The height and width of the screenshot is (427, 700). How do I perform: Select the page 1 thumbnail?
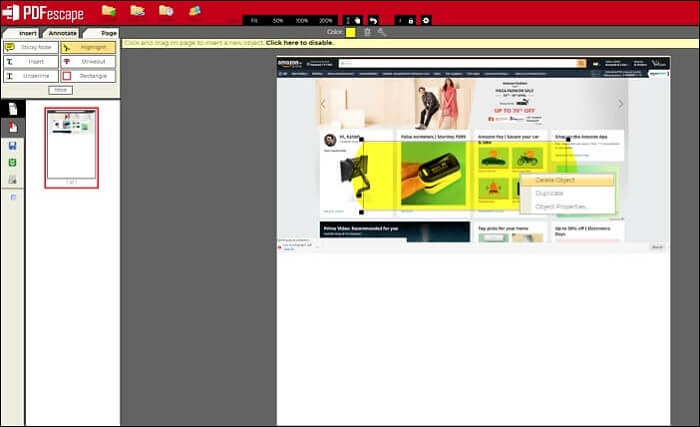click(x=71, y=146)
